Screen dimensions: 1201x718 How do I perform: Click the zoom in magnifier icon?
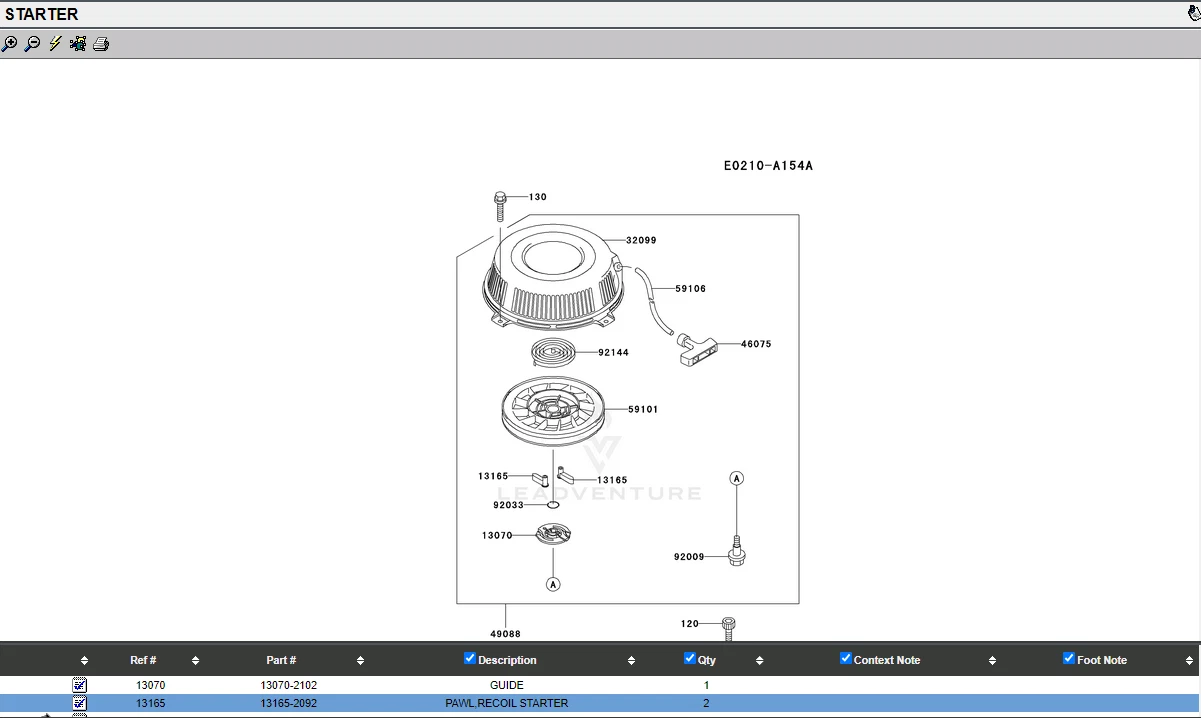10,44
